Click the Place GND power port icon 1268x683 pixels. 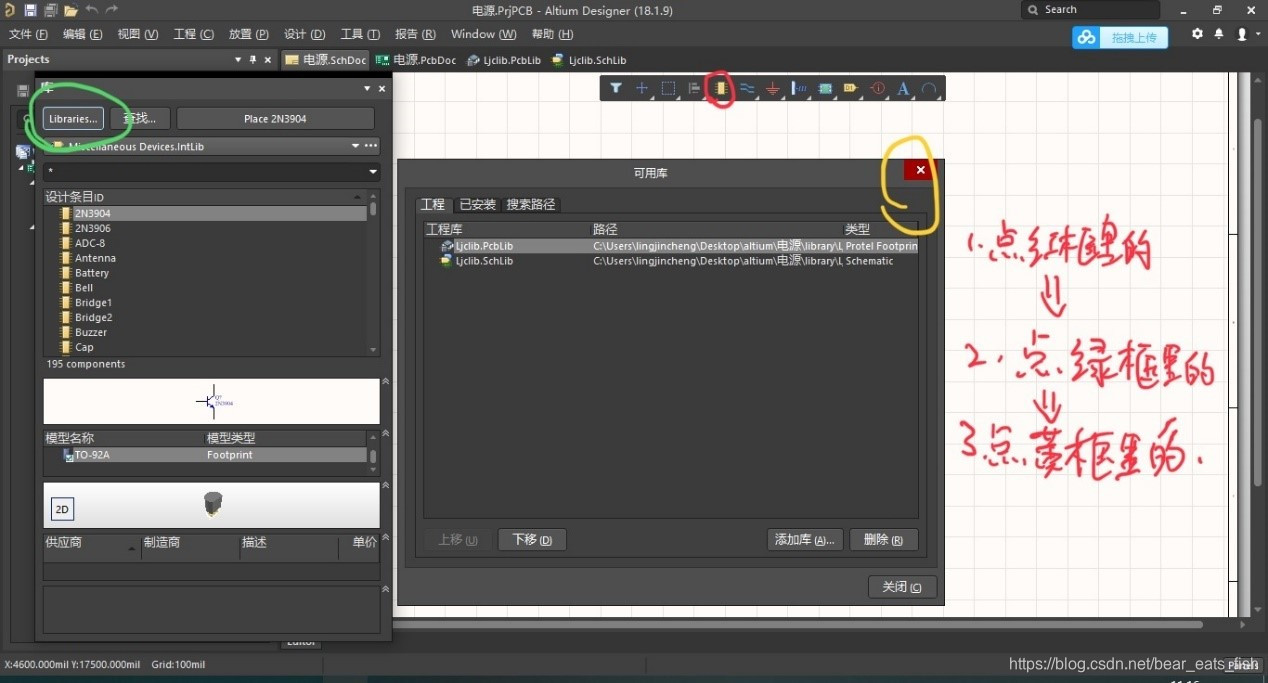click(772, 89)
